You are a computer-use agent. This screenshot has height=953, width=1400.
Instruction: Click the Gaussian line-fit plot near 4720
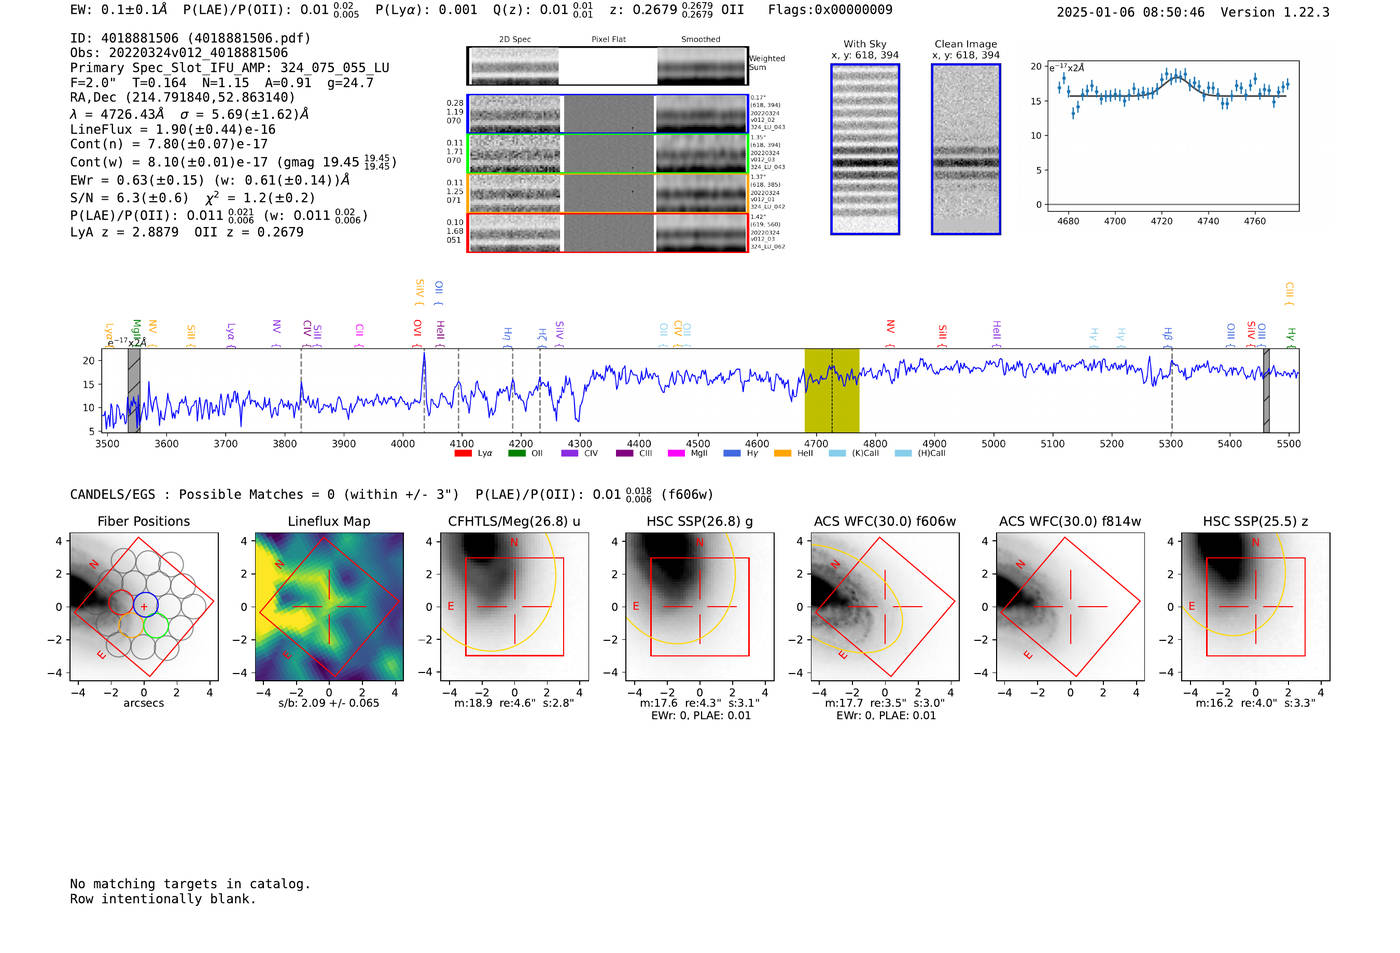point(1172,136)
